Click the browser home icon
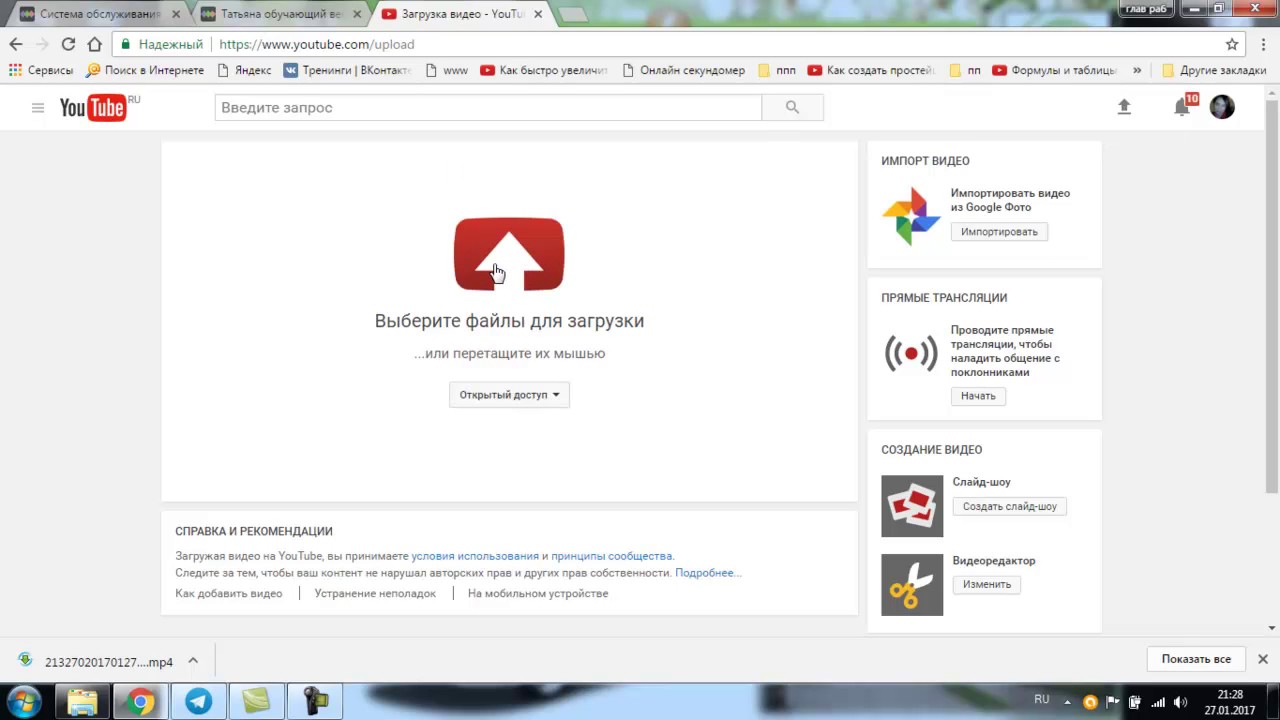 coord(94,44)
